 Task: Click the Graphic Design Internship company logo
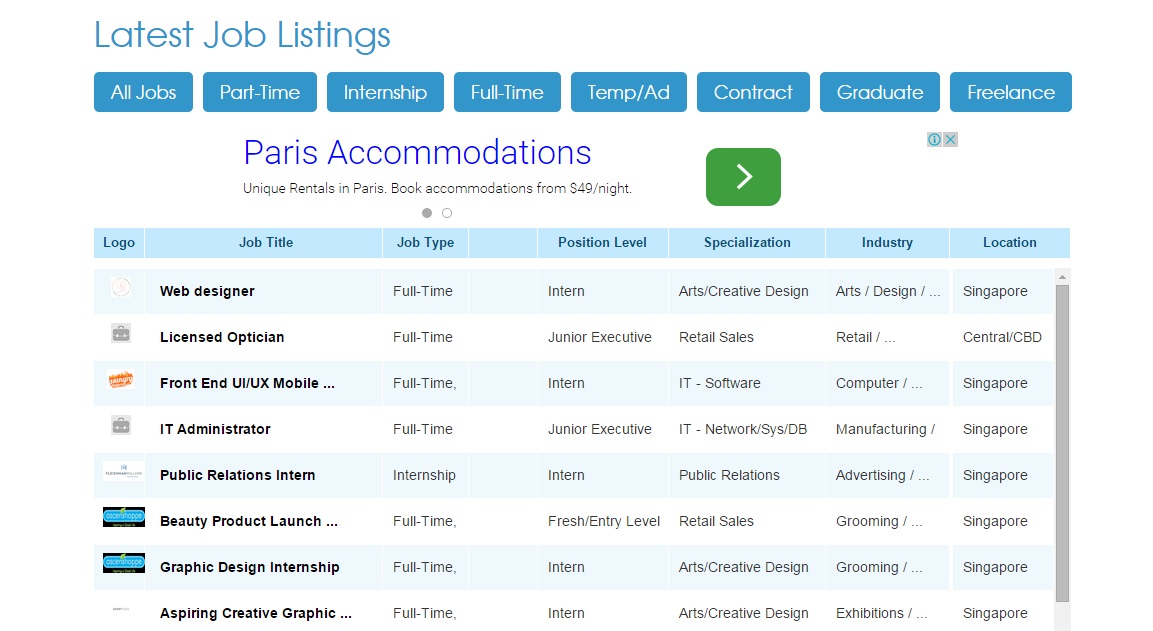123,563
